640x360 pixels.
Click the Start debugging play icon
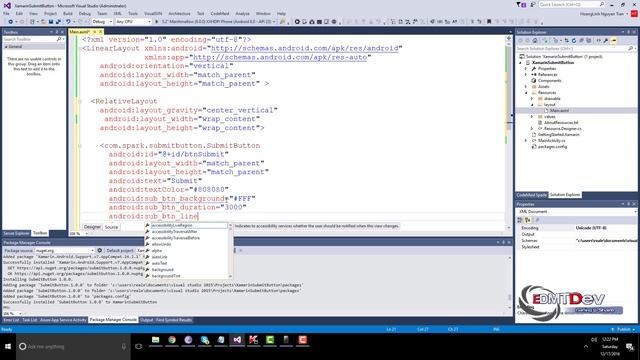[156, 21]
